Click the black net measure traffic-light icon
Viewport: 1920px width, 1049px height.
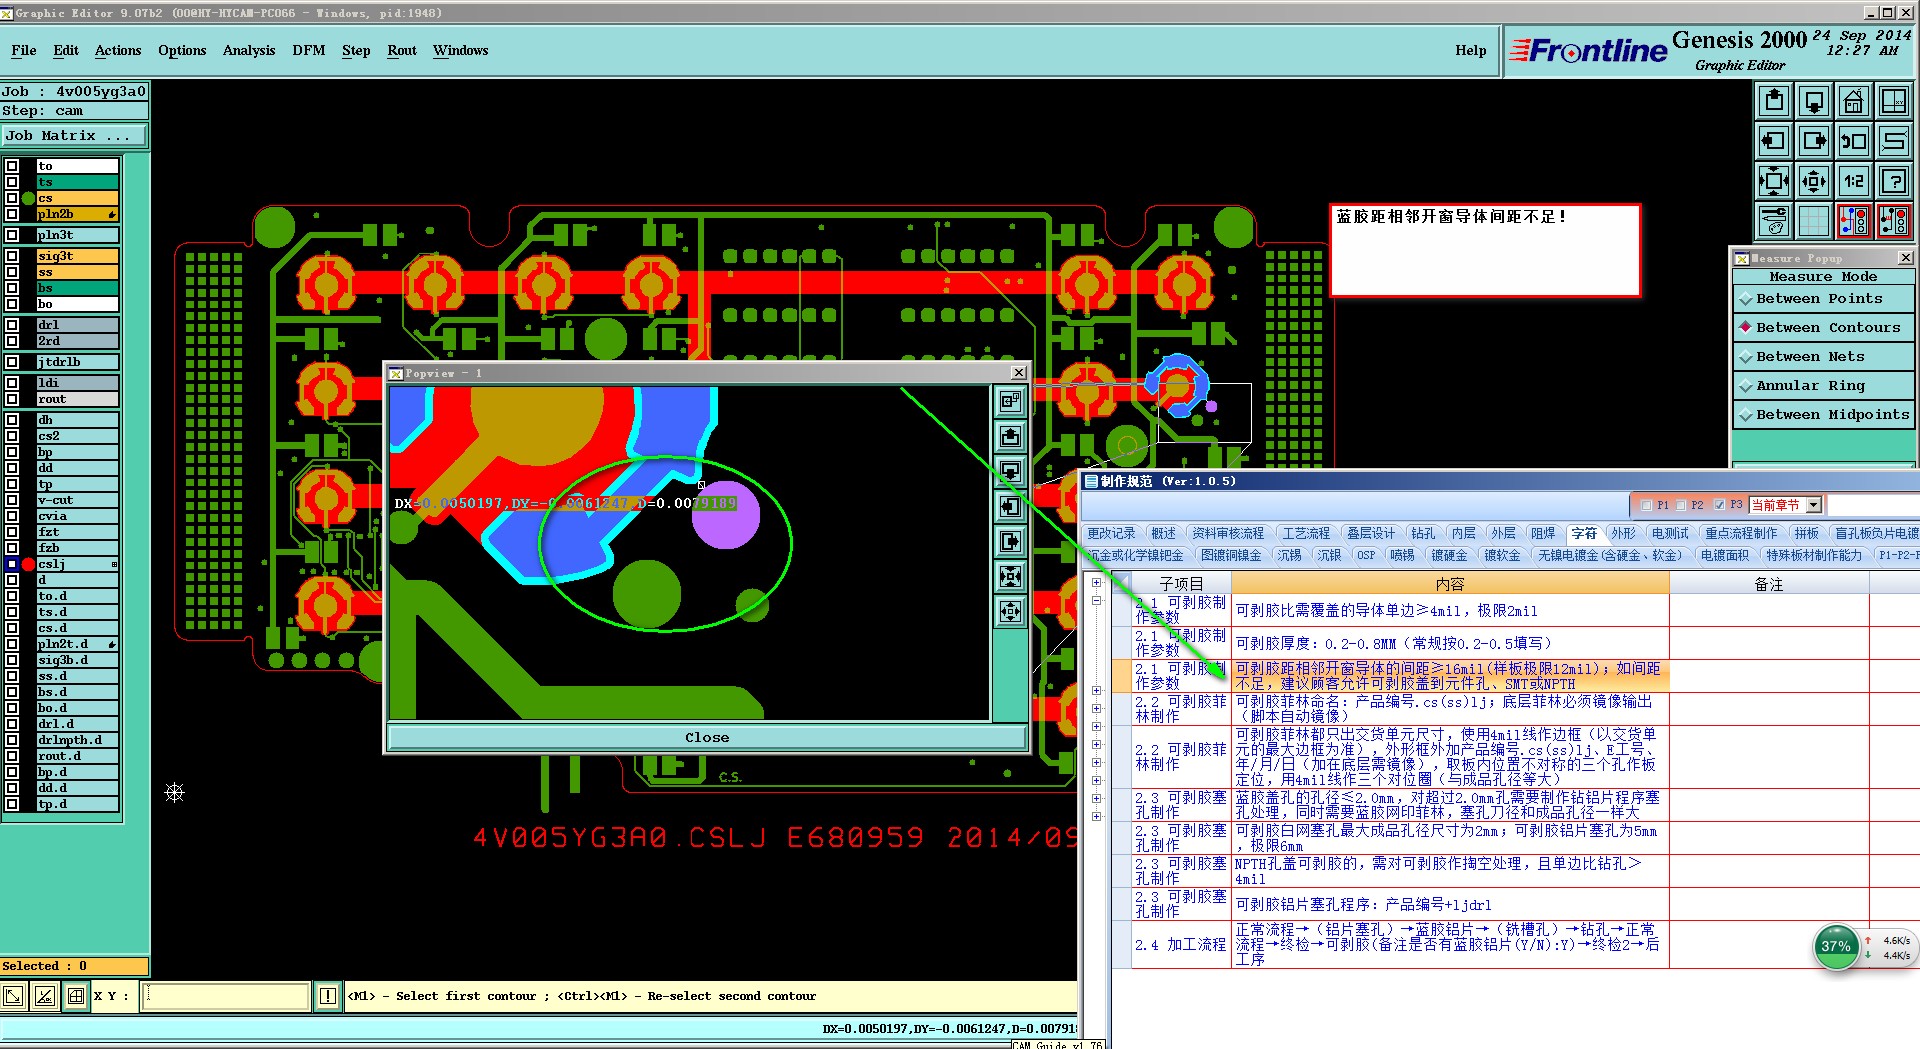click(x=1894, y=221)
